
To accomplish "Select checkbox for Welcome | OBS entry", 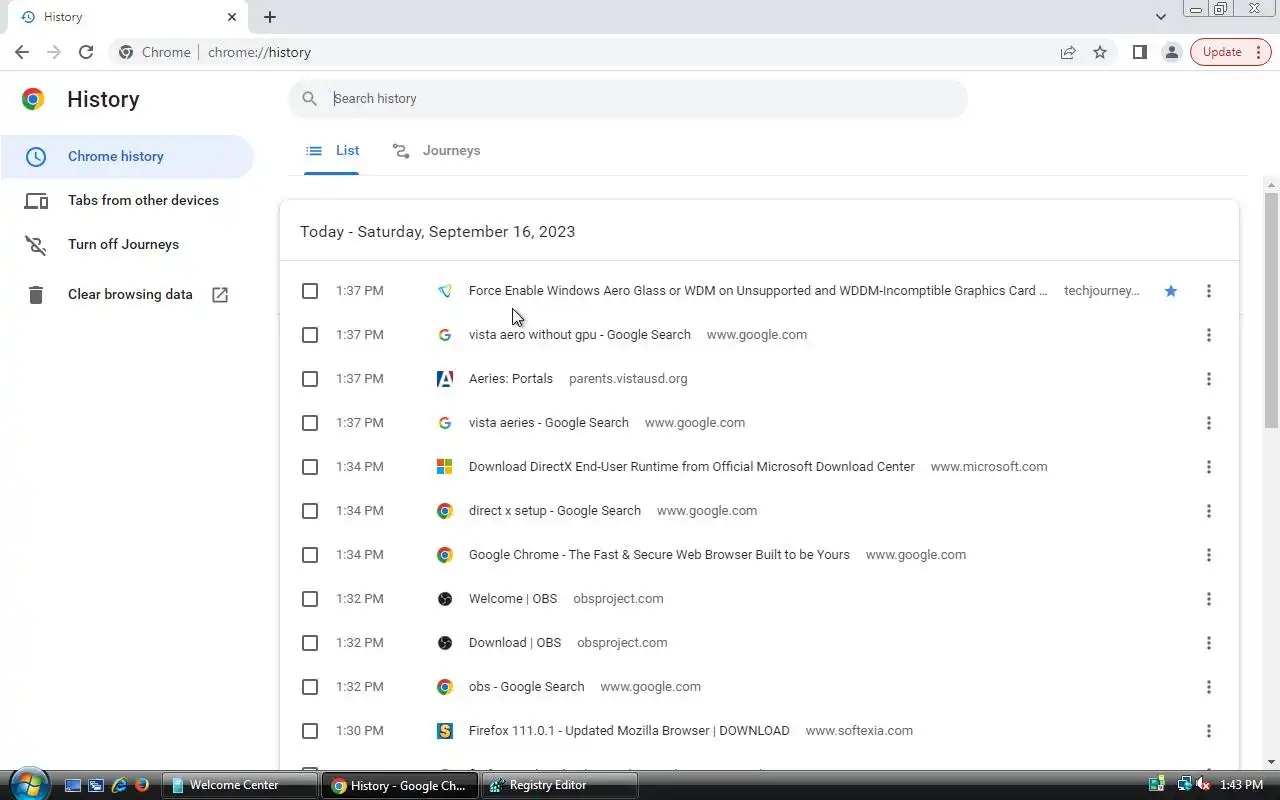I will 310,599.
